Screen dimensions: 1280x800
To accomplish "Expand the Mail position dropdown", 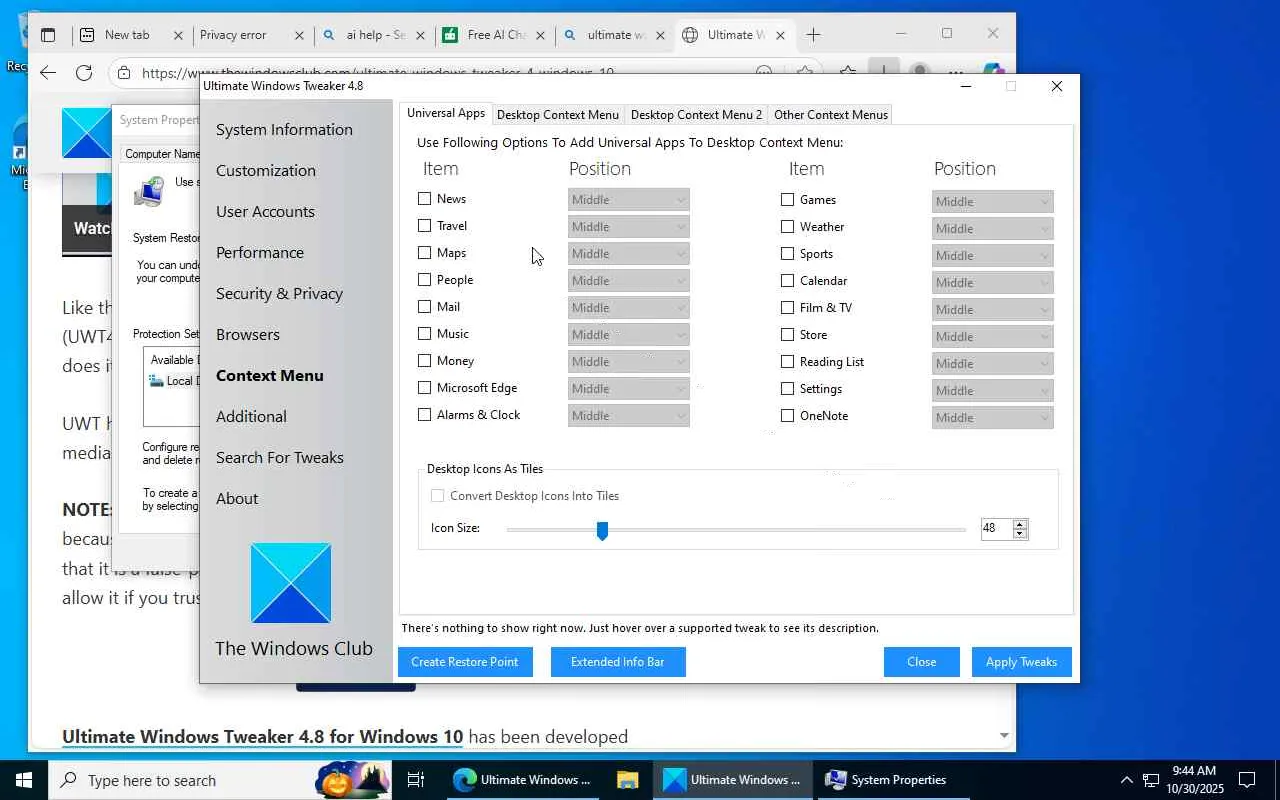I will (x=628, y=308).
